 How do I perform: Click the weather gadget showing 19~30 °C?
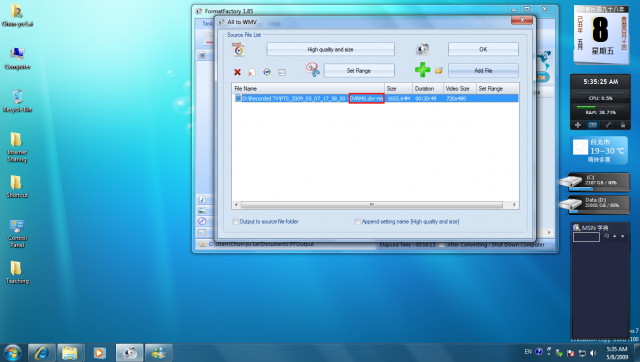pyautogui.click(x=599, y=151)
